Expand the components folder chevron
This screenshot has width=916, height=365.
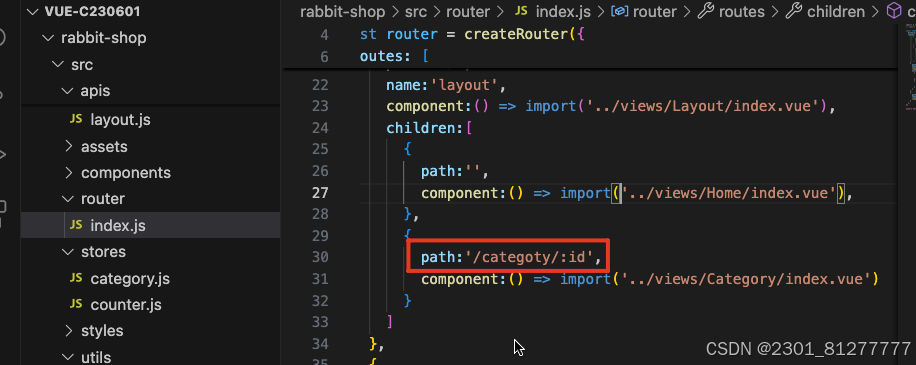pyautogui.click(x=68, y=173)
